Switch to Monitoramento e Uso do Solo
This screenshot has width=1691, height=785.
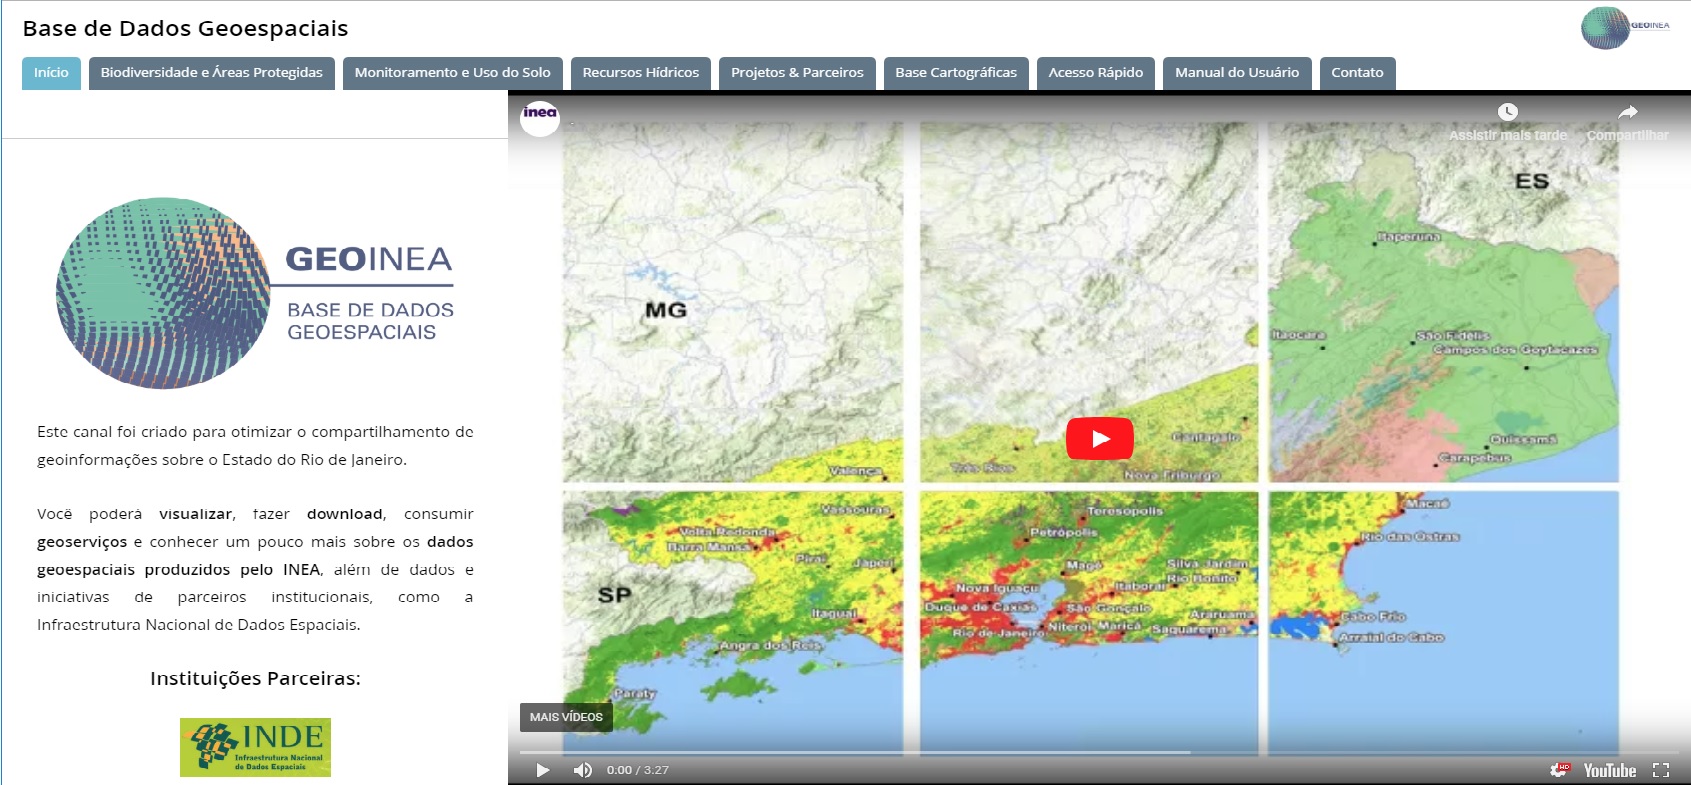click(x=452, y=73)
